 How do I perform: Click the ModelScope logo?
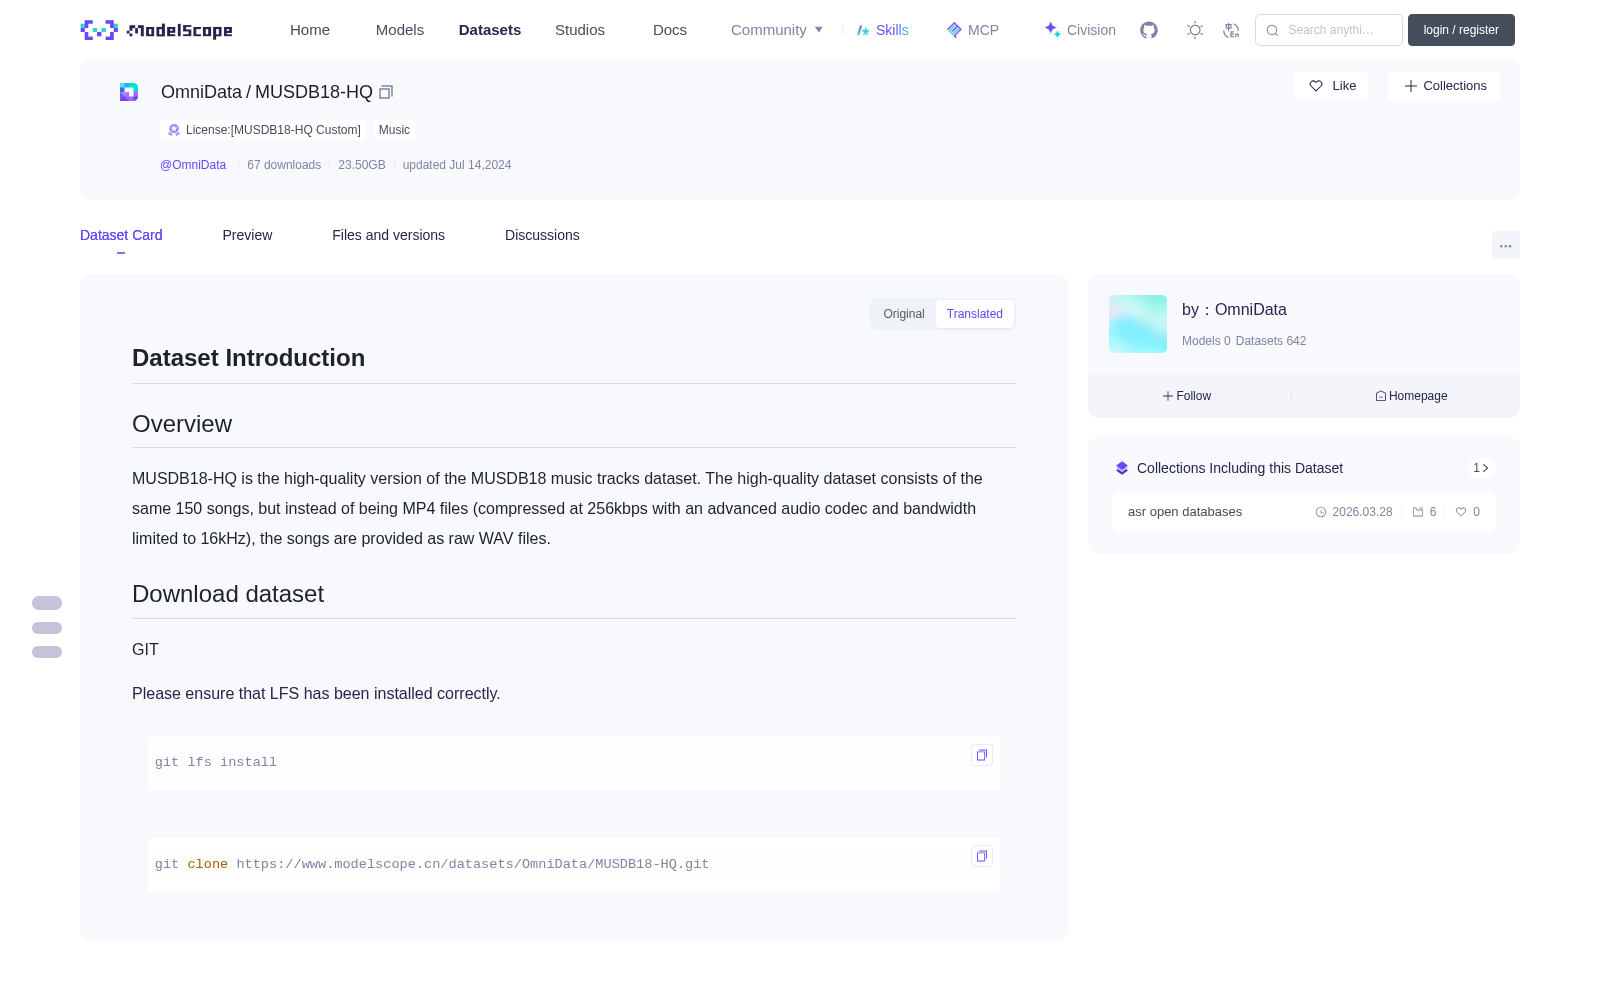(x=156, y=30)
